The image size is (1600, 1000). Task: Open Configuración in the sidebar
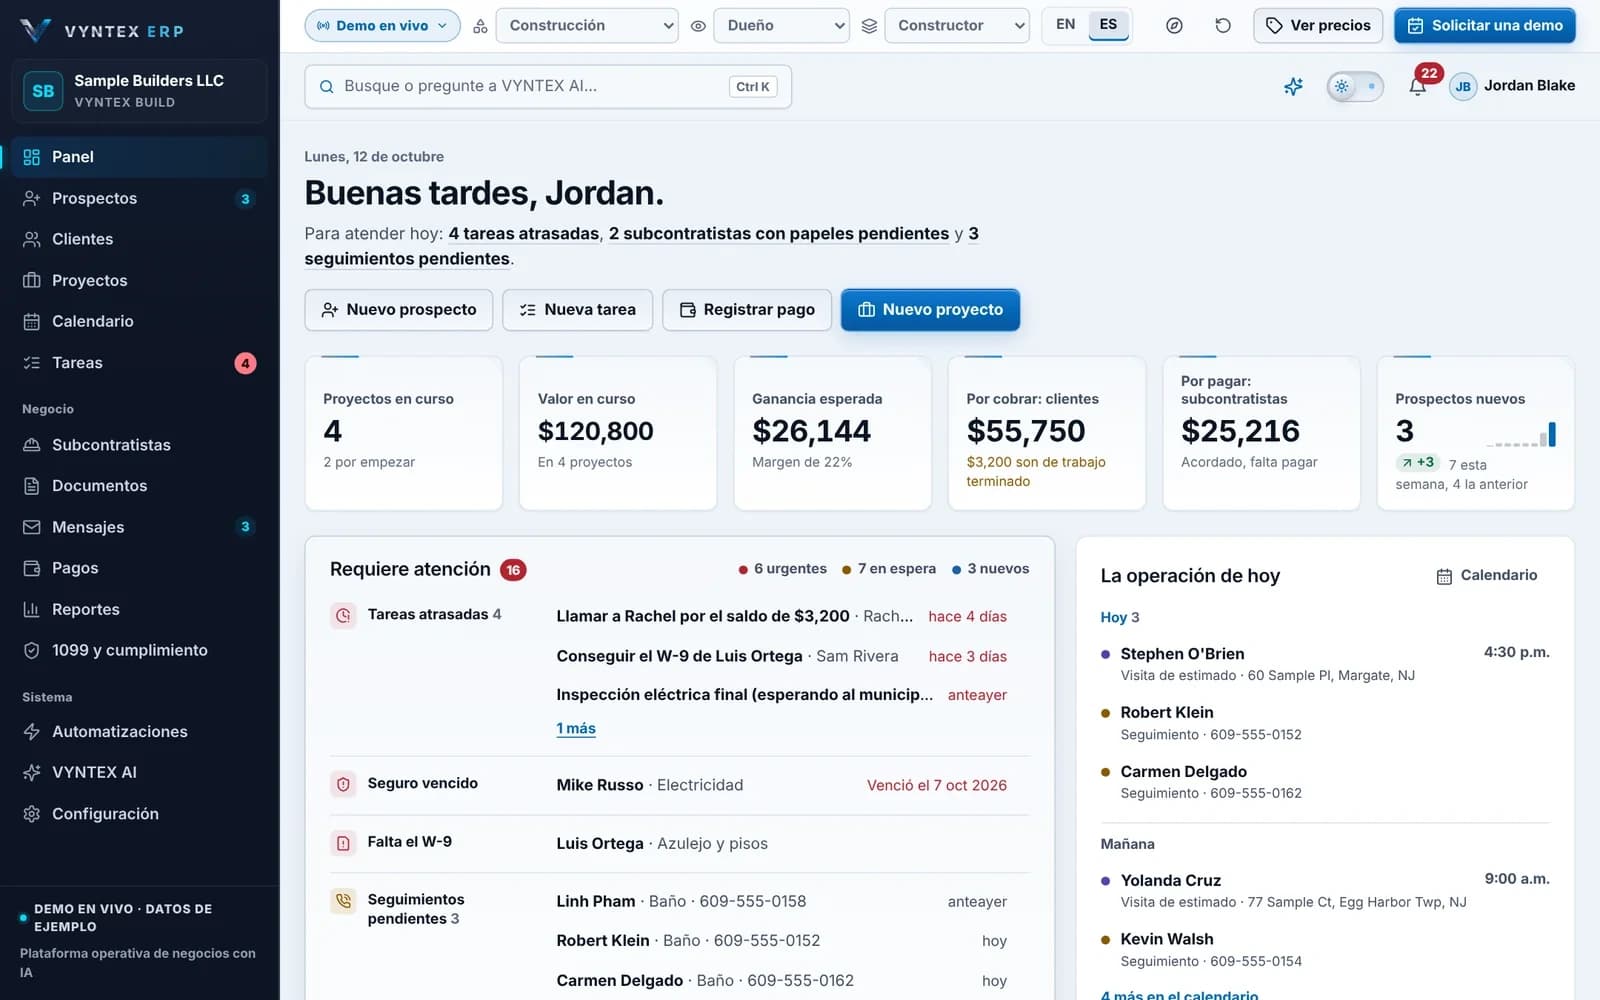[139, 814]
